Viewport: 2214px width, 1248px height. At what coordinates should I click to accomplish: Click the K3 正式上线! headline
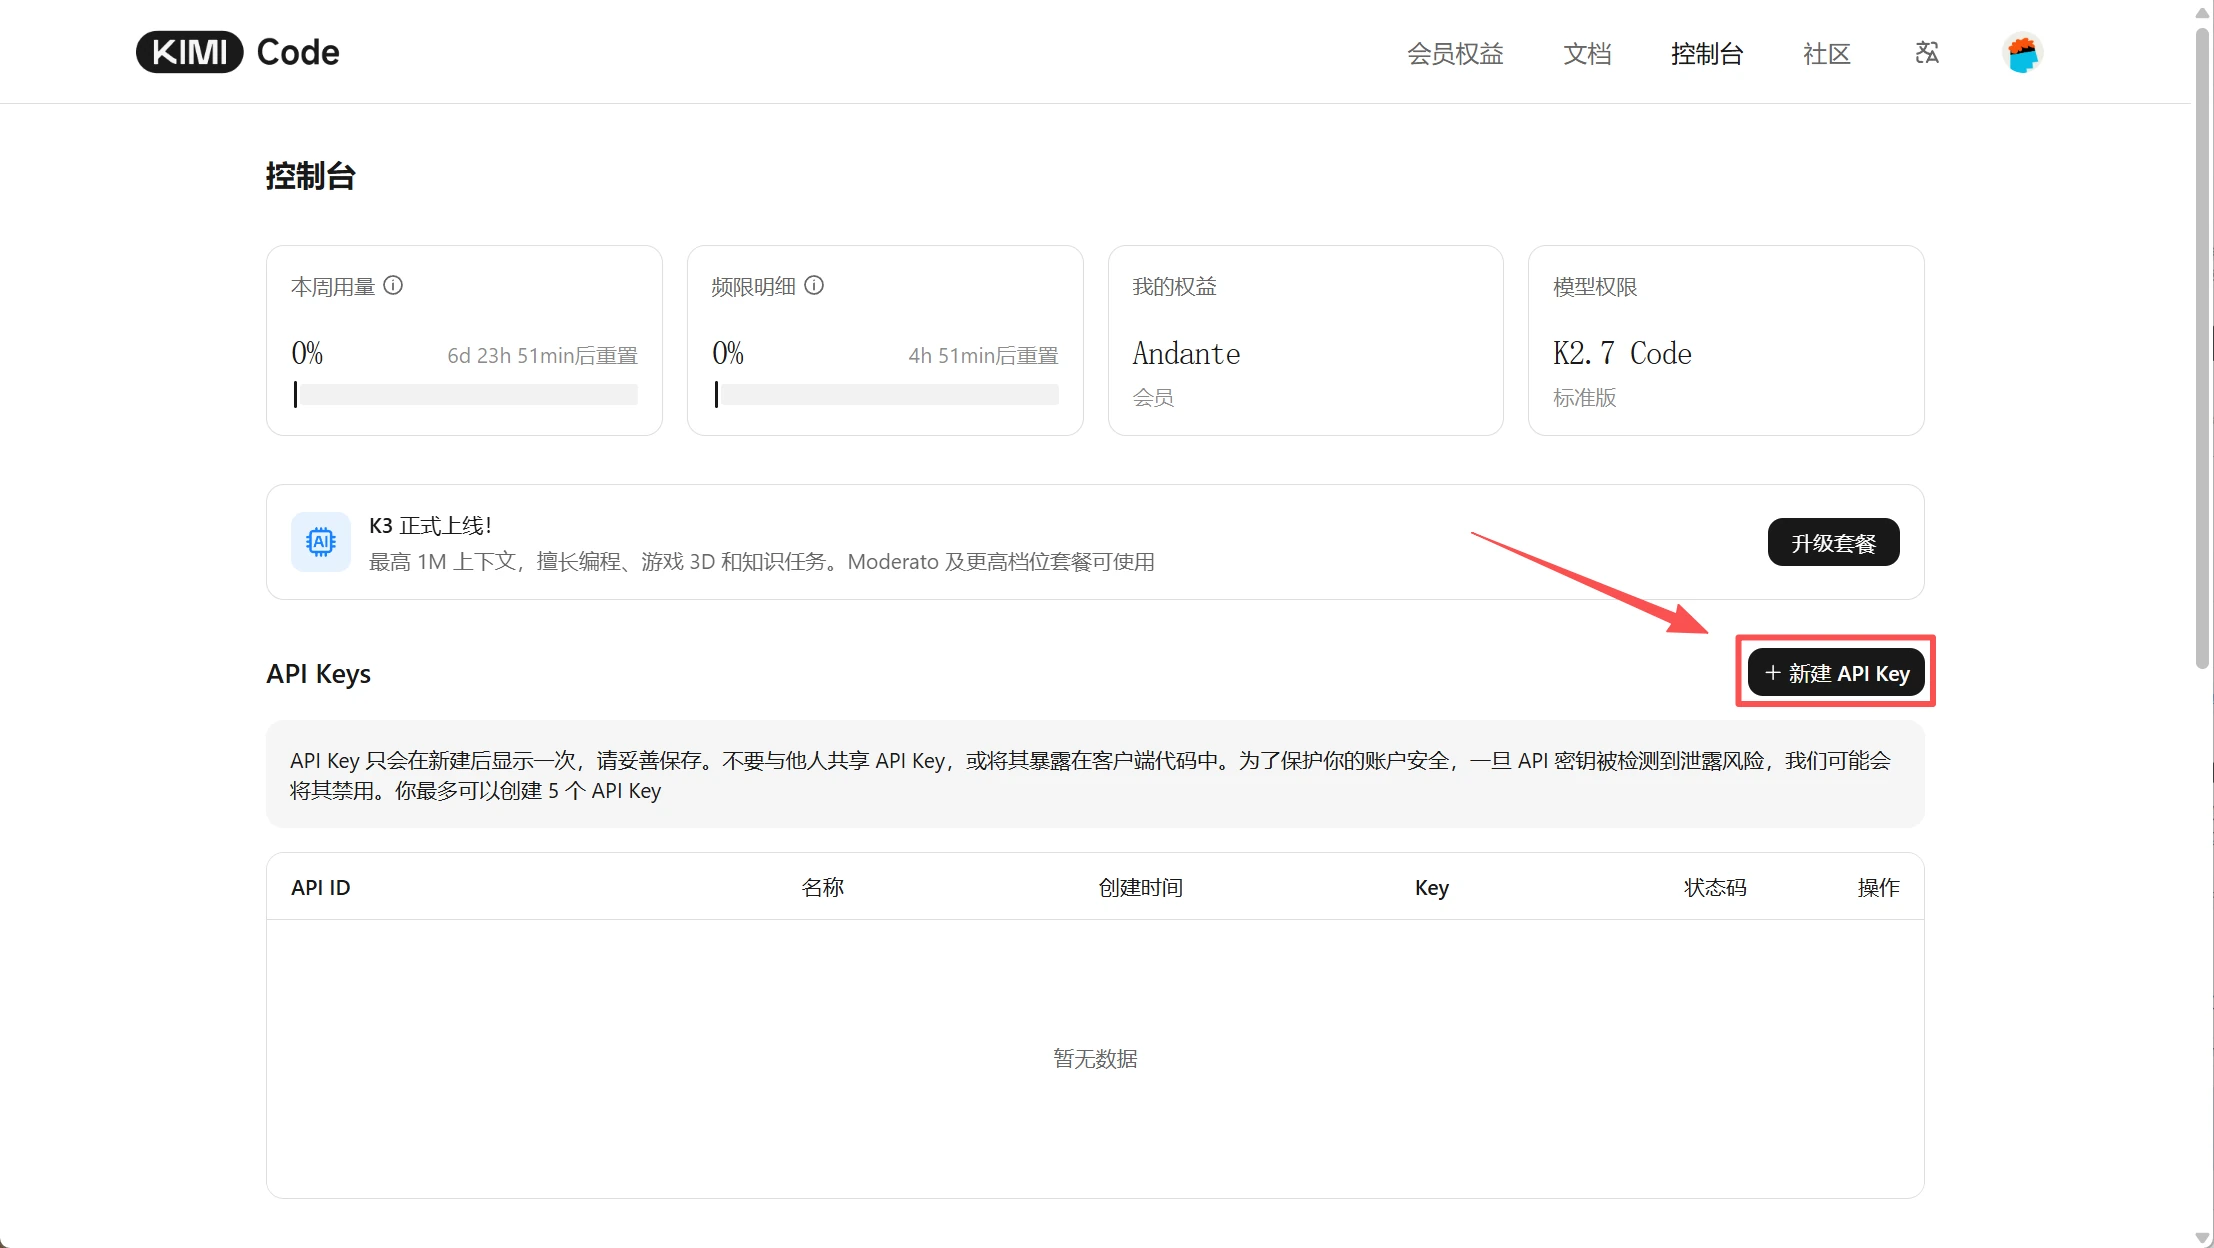(x=430, y=525)
